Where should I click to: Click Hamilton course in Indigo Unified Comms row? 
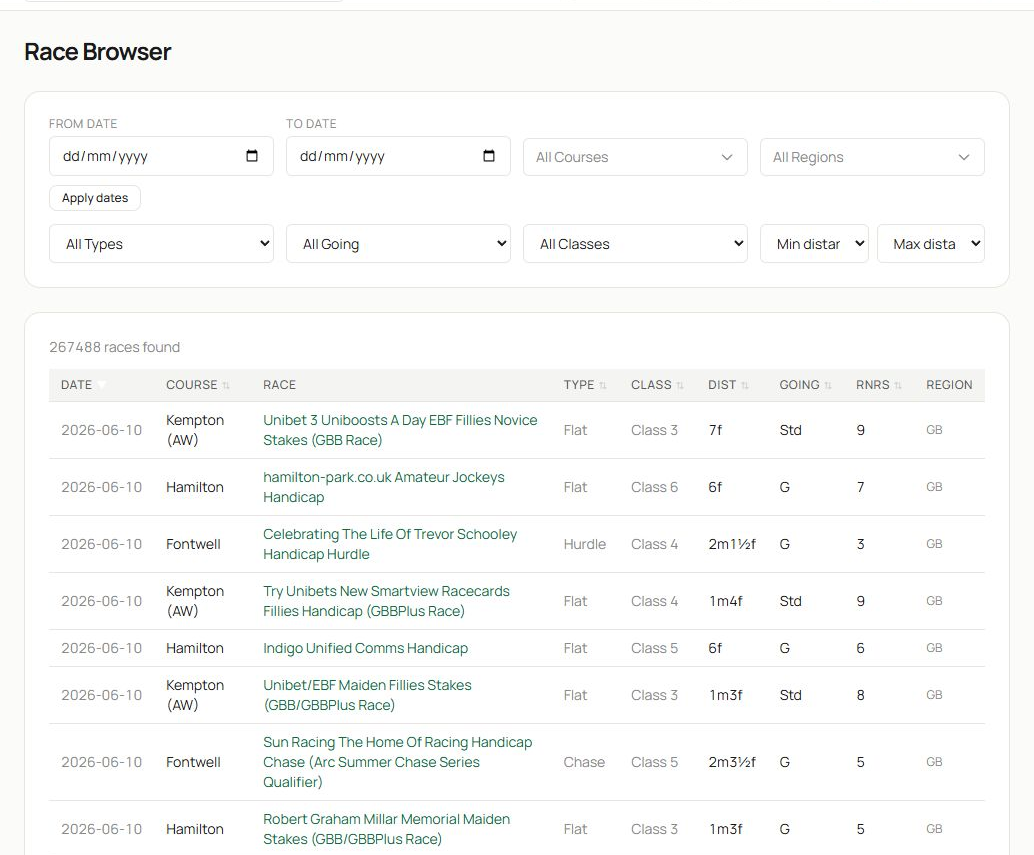pos(195,648)
